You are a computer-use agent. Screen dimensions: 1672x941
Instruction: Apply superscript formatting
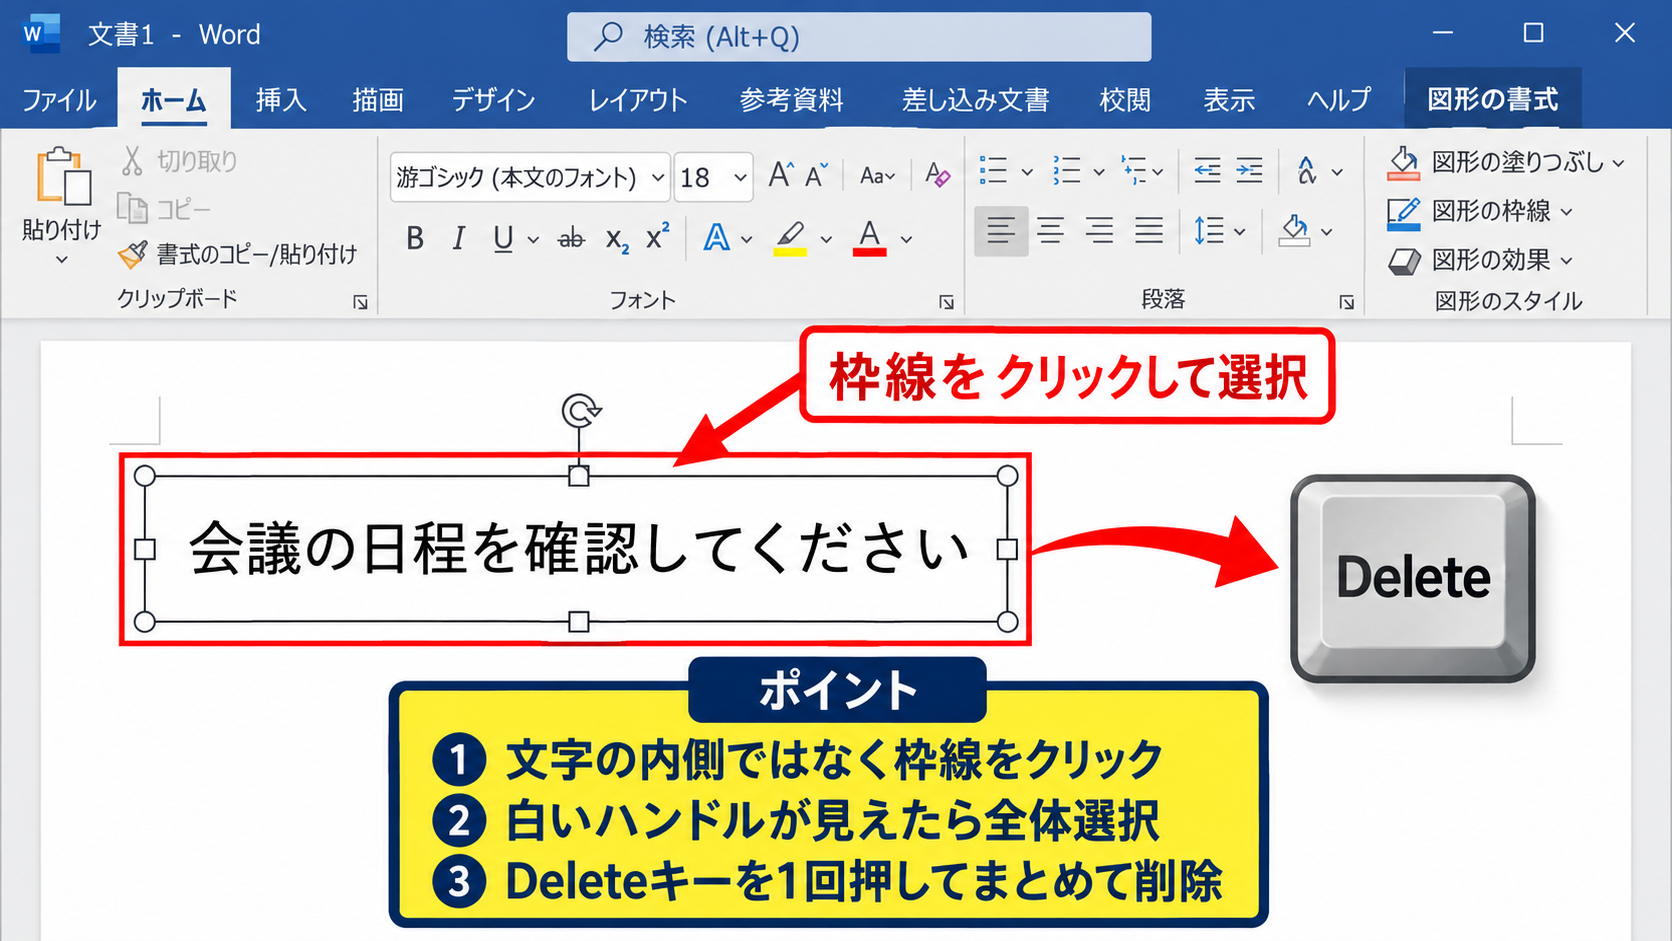pos(657,237)
